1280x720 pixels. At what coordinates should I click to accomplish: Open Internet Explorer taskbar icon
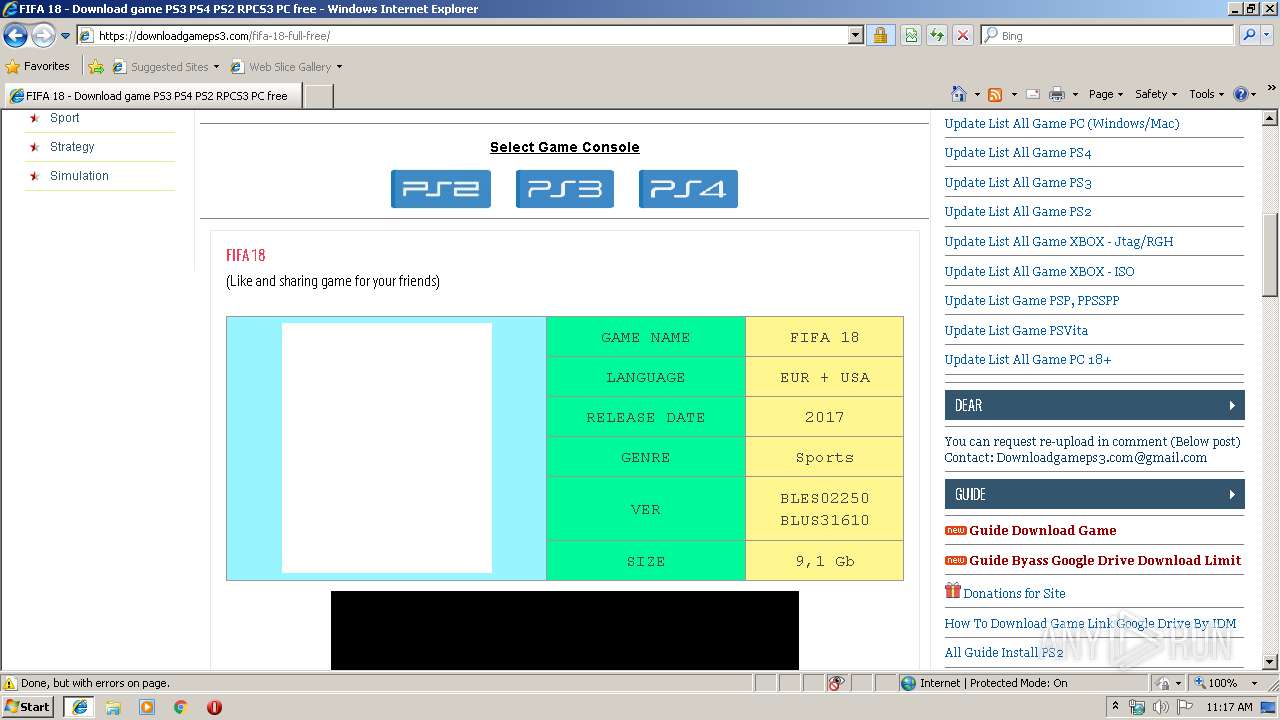coord(79,707)
